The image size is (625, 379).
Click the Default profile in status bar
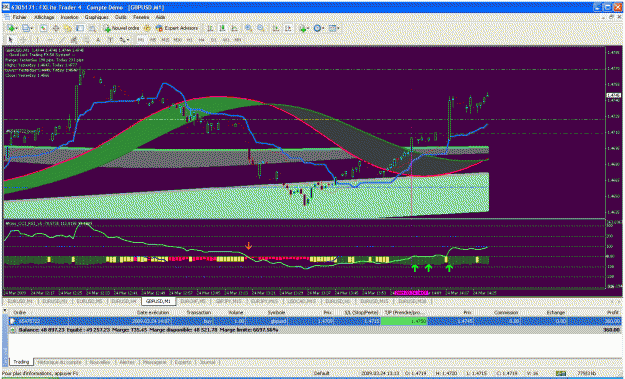pyautogui.click(x=321, y=373)
